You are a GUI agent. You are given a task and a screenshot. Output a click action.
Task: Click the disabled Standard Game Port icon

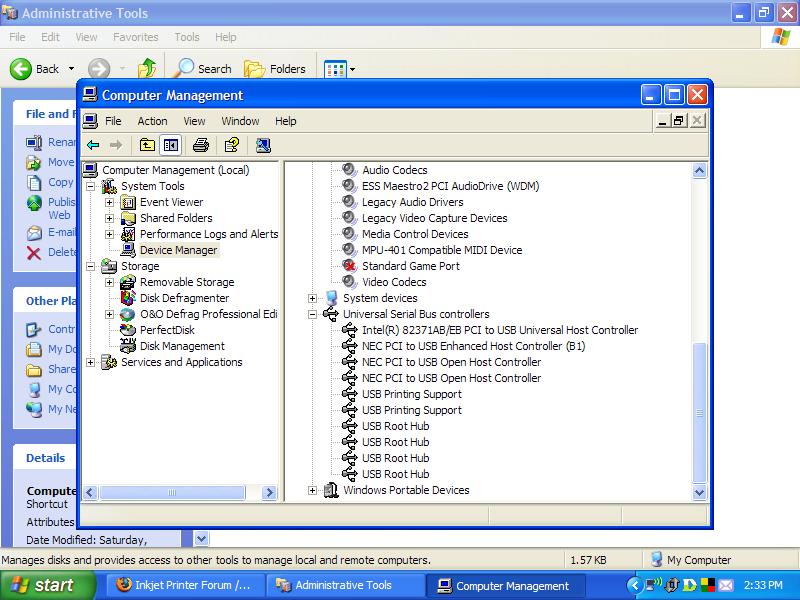click(x=349, y=266)
